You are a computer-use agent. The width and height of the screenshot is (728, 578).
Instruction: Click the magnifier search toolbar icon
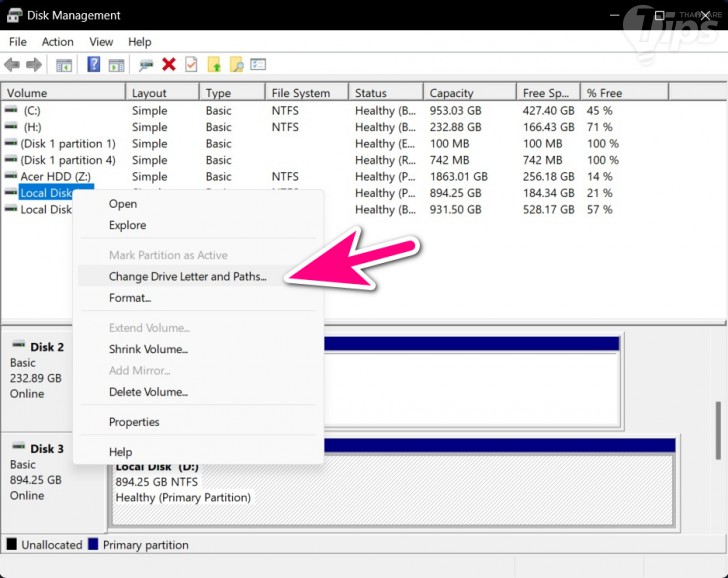click(237, 65)
